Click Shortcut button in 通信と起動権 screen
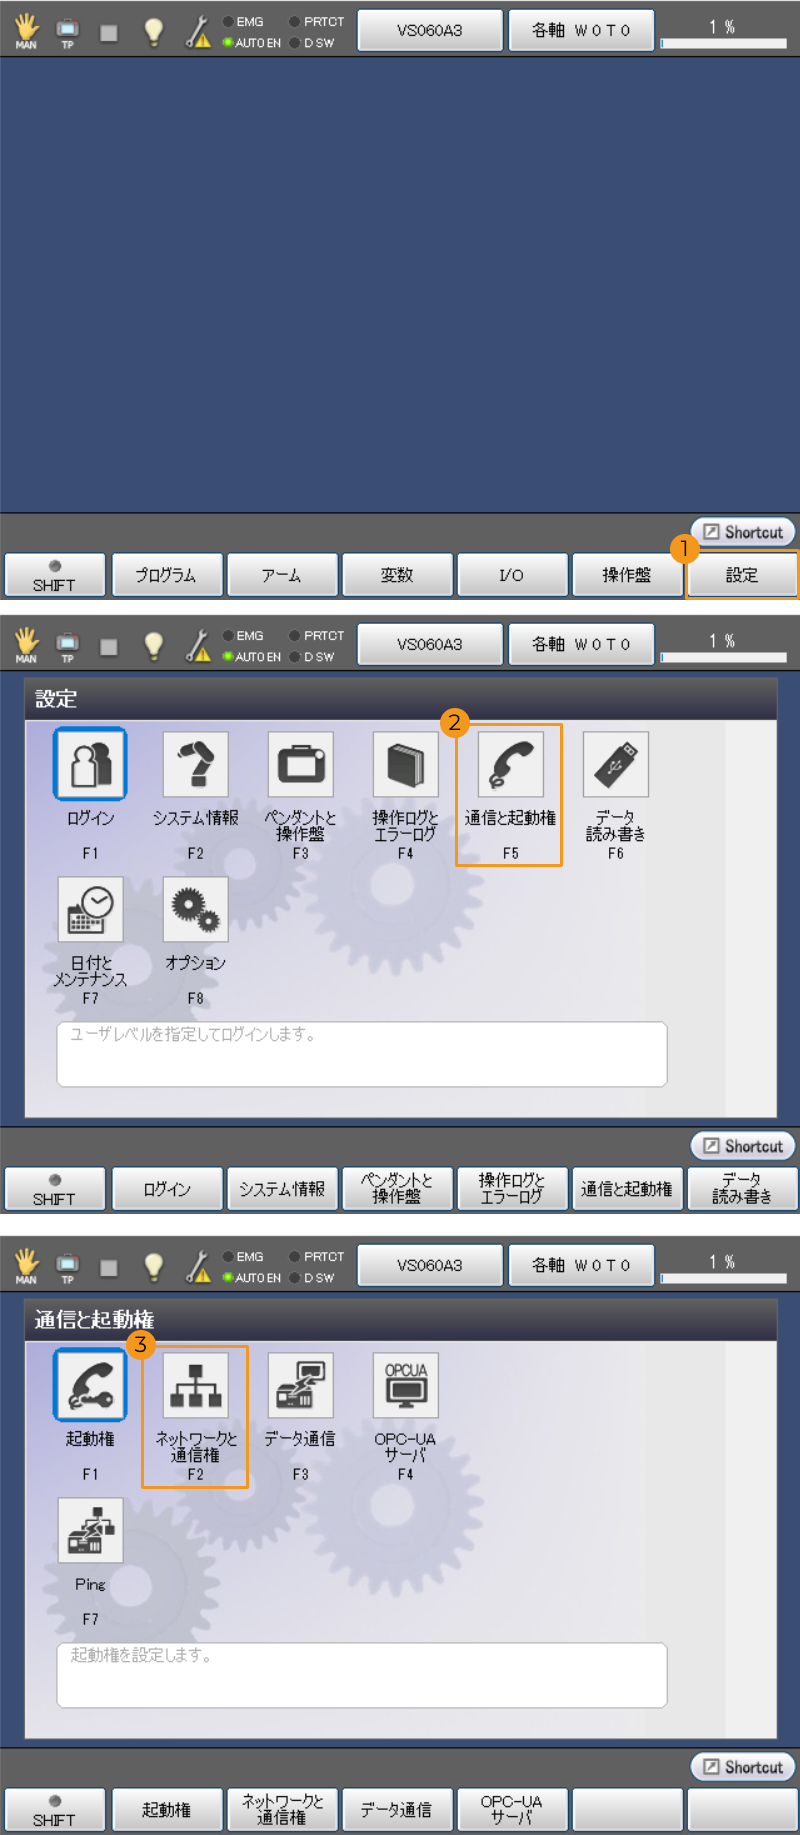This screenshot has height=1835, width=800. 743,1767
